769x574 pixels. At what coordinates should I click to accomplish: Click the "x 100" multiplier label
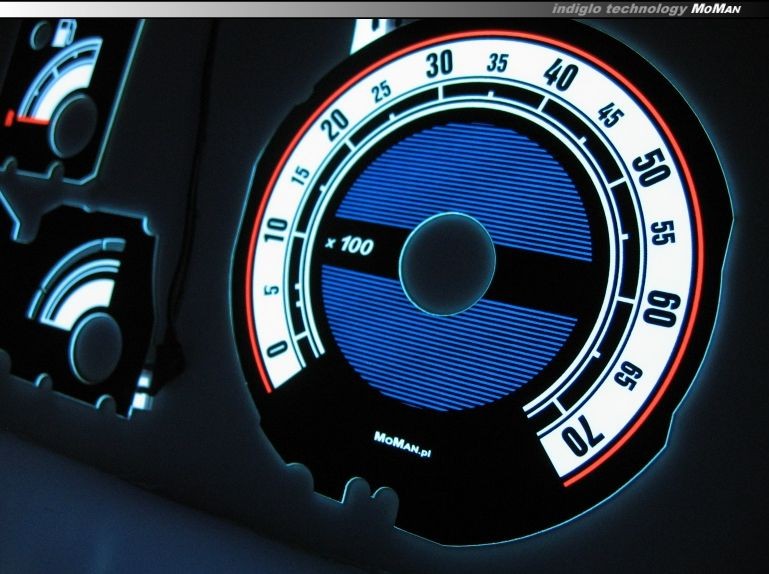pos(351,243)
